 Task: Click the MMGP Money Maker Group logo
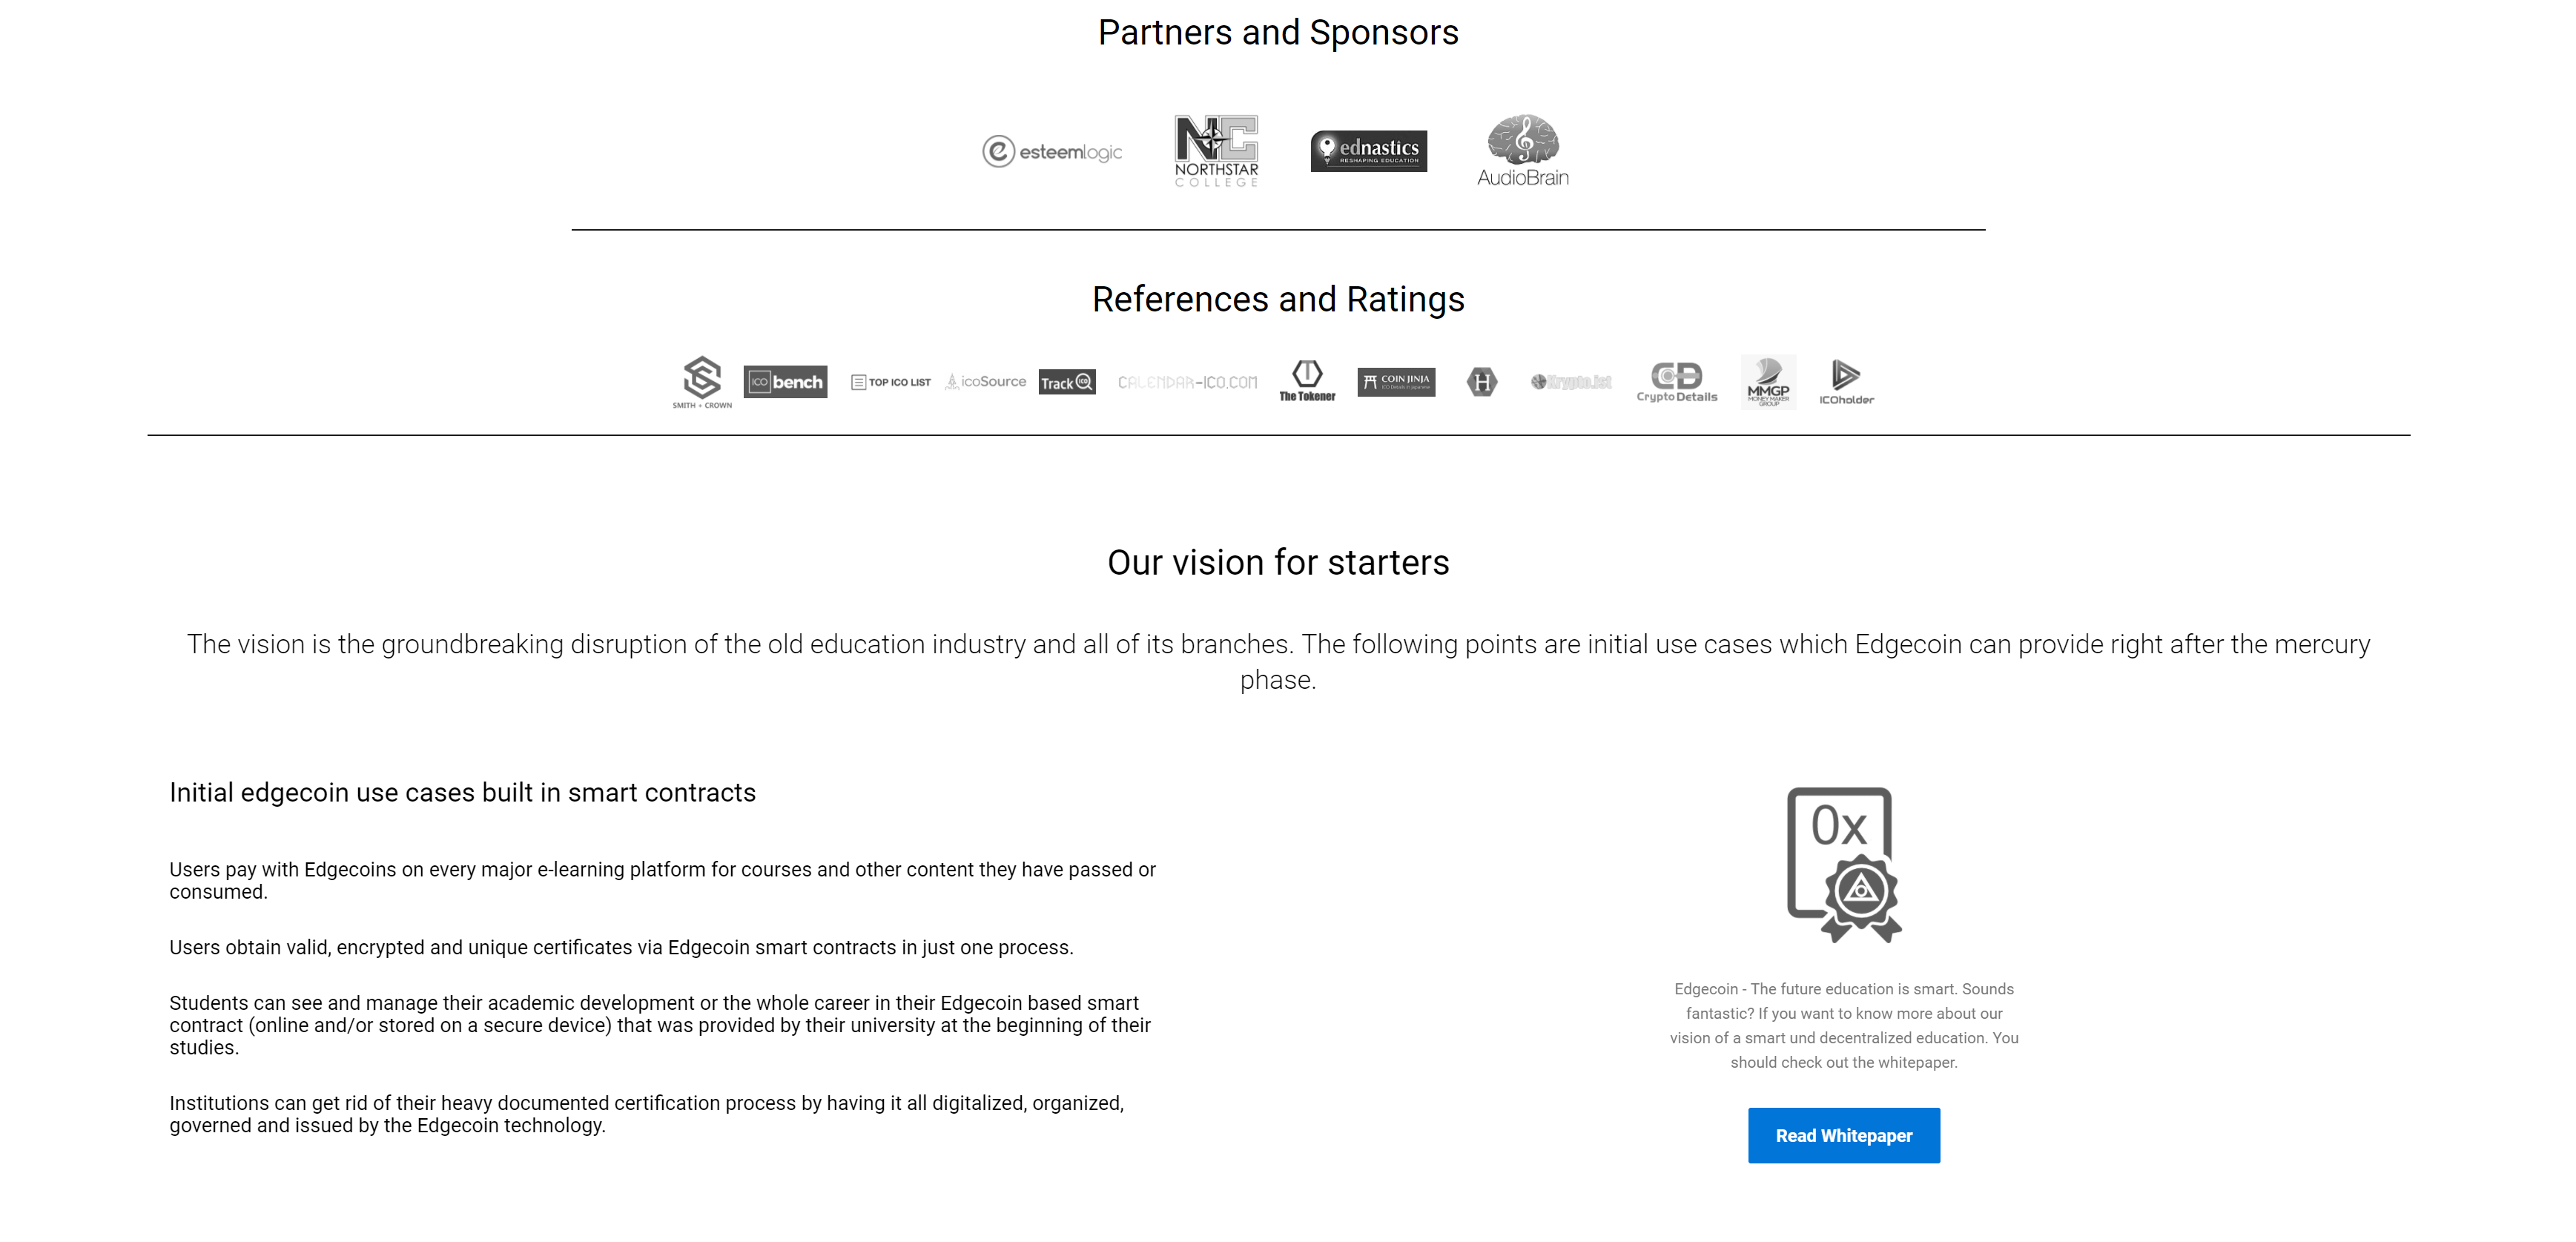(1768, 382)
